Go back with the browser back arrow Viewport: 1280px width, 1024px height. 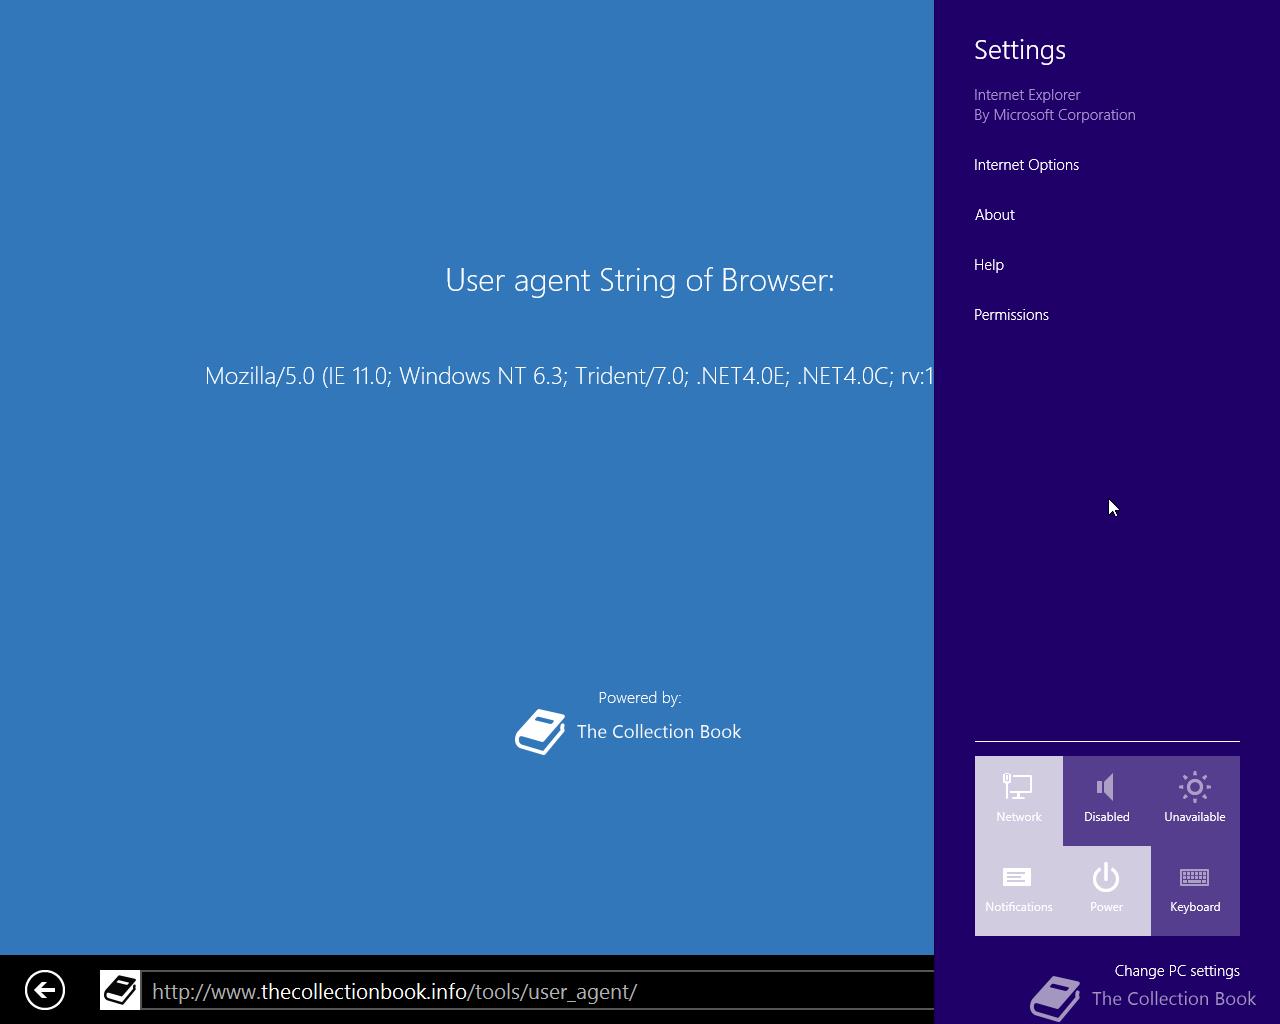point(45,990)
